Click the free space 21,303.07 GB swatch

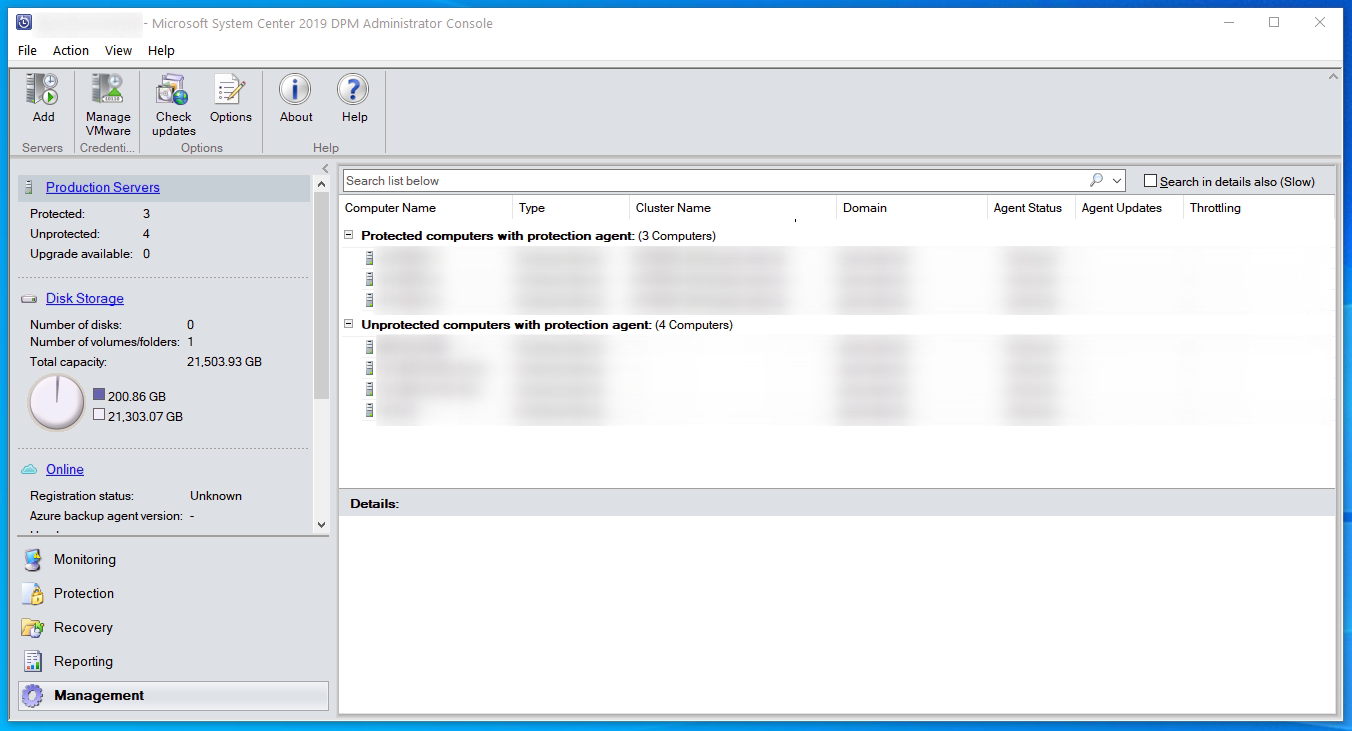pyautogui.click(x=98, y=414)
